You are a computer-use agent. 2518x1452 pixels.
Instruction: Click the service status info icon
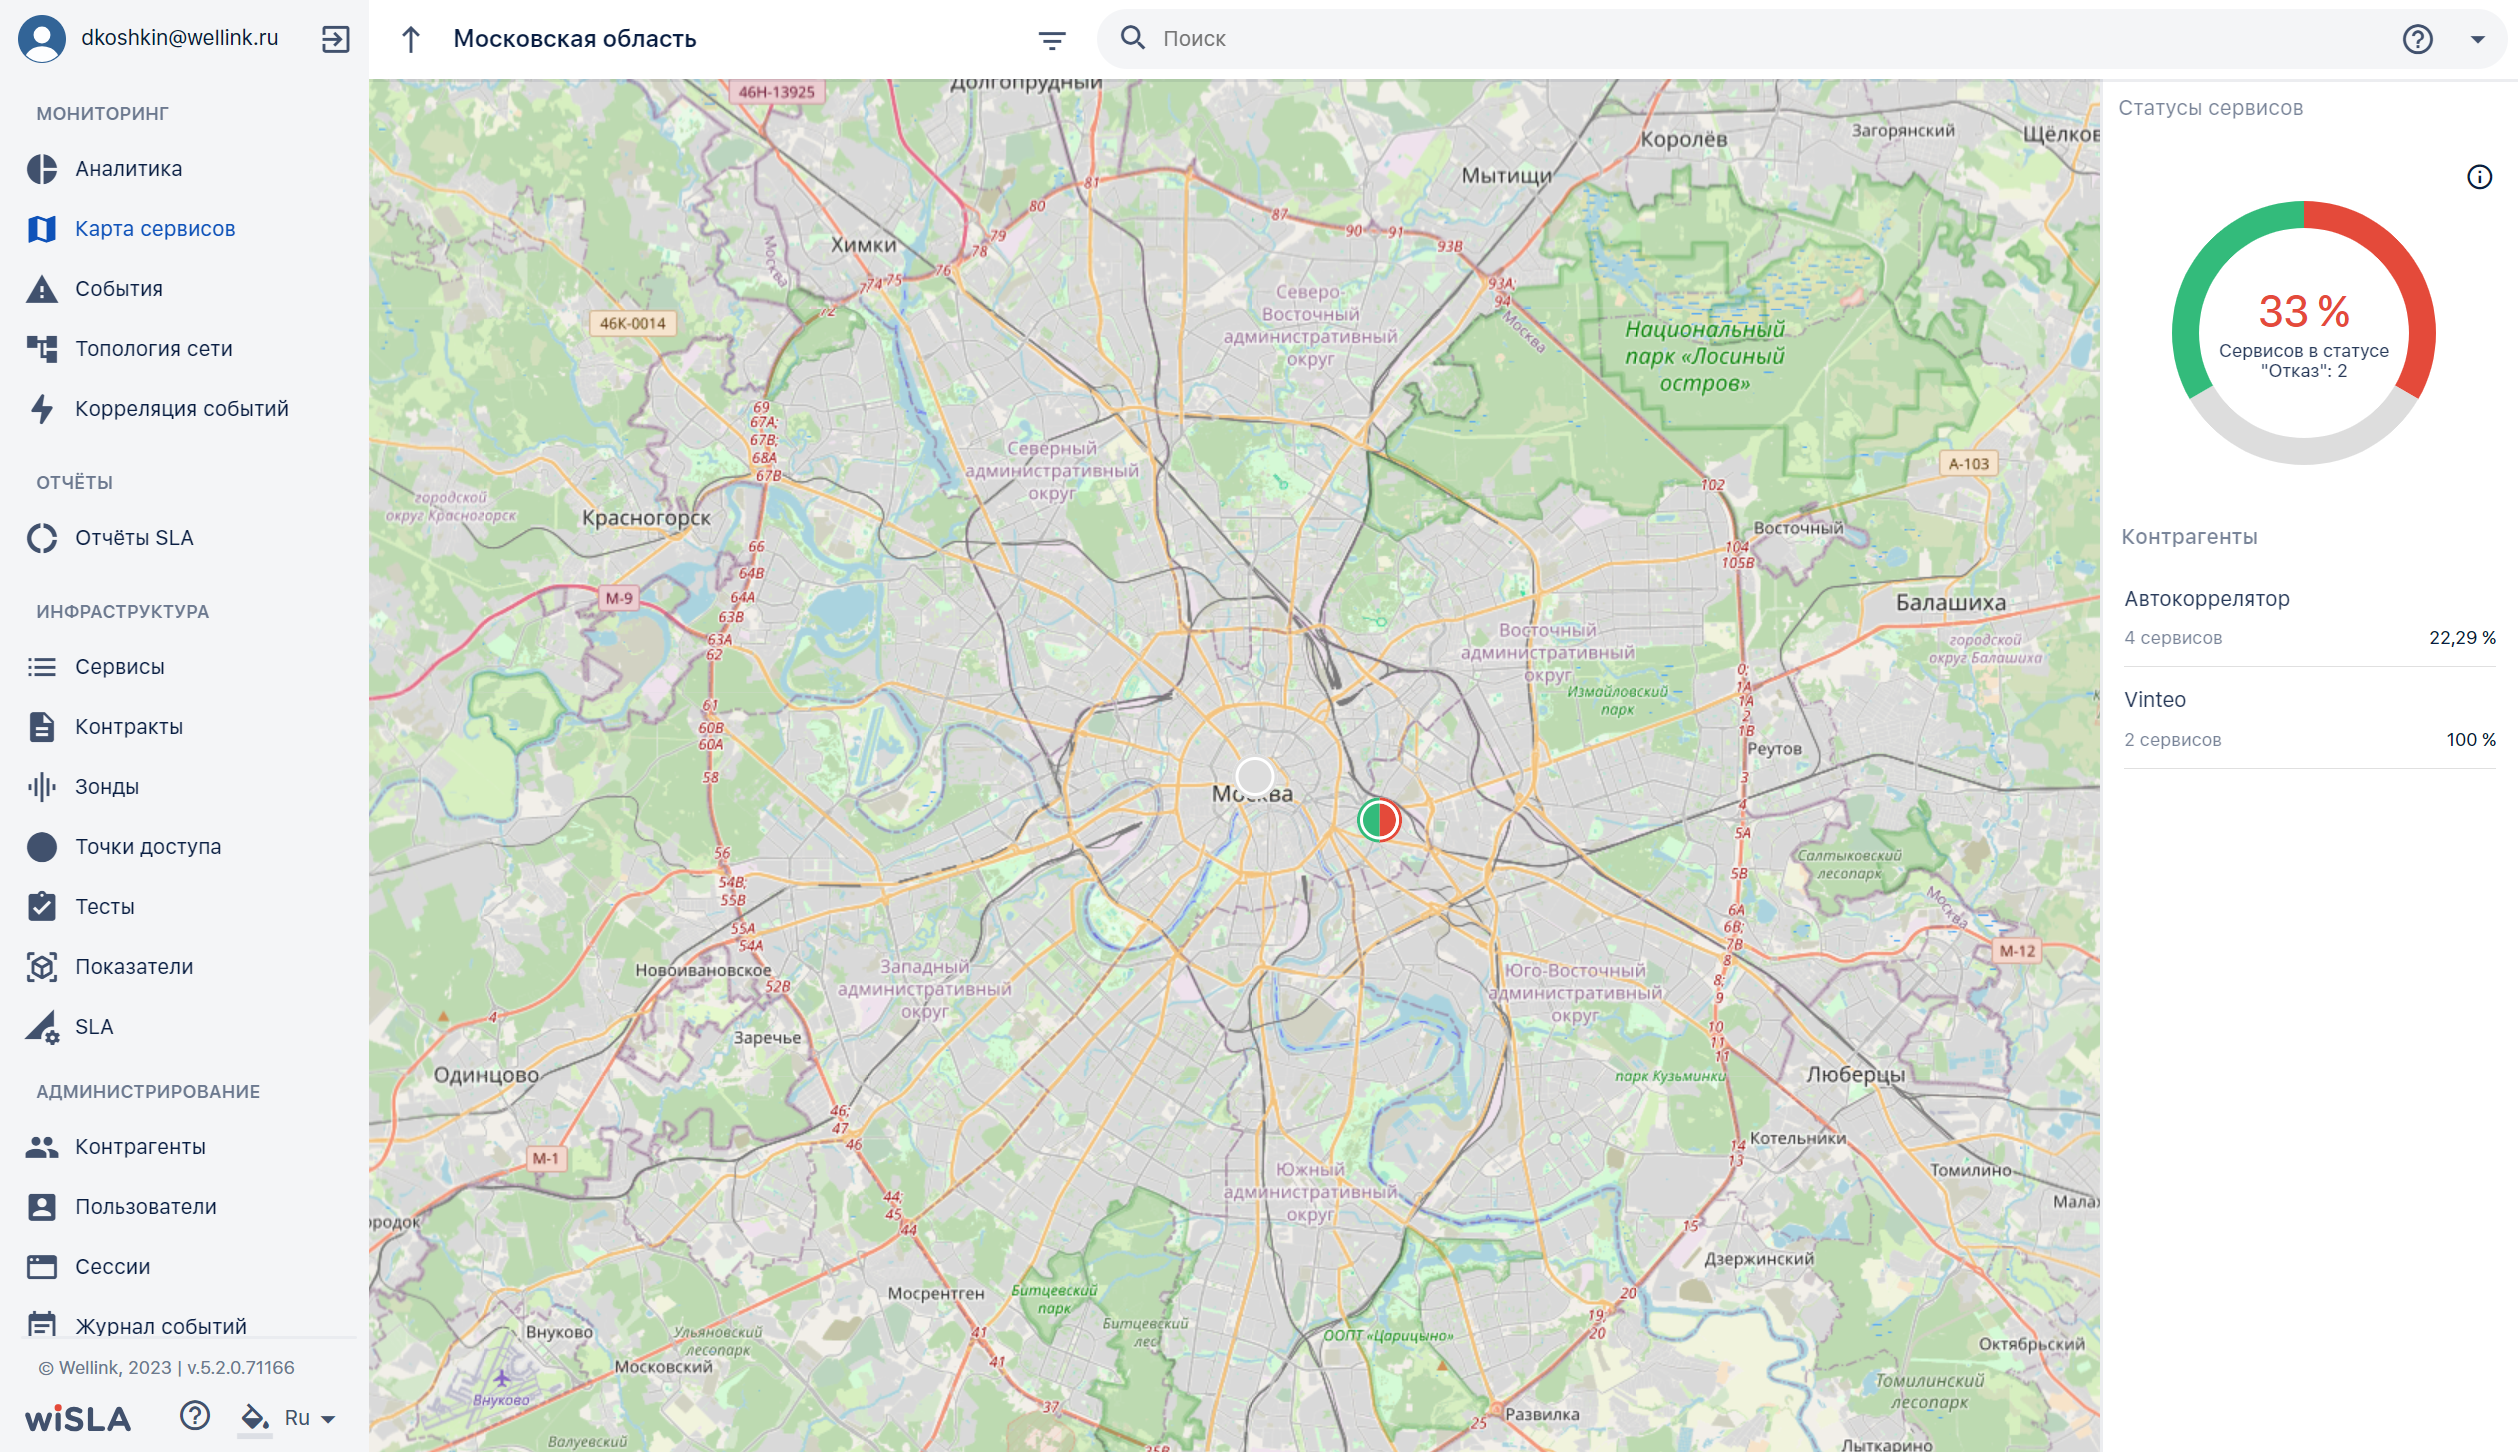pyautogui.click(x=2479, y=177)
